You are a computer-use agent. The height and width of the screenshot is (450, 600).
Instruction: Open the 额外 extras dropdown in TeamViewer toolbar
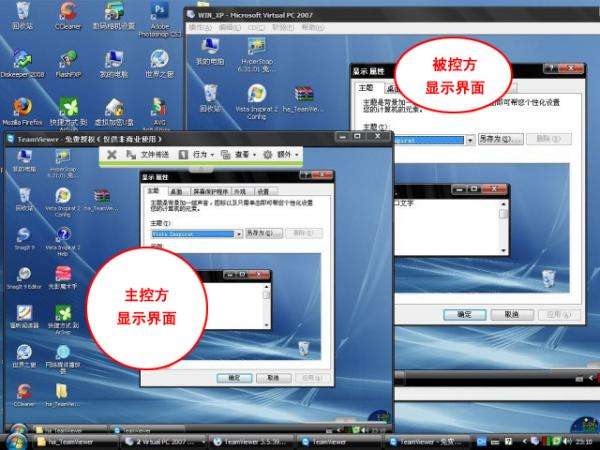[280, 155]
